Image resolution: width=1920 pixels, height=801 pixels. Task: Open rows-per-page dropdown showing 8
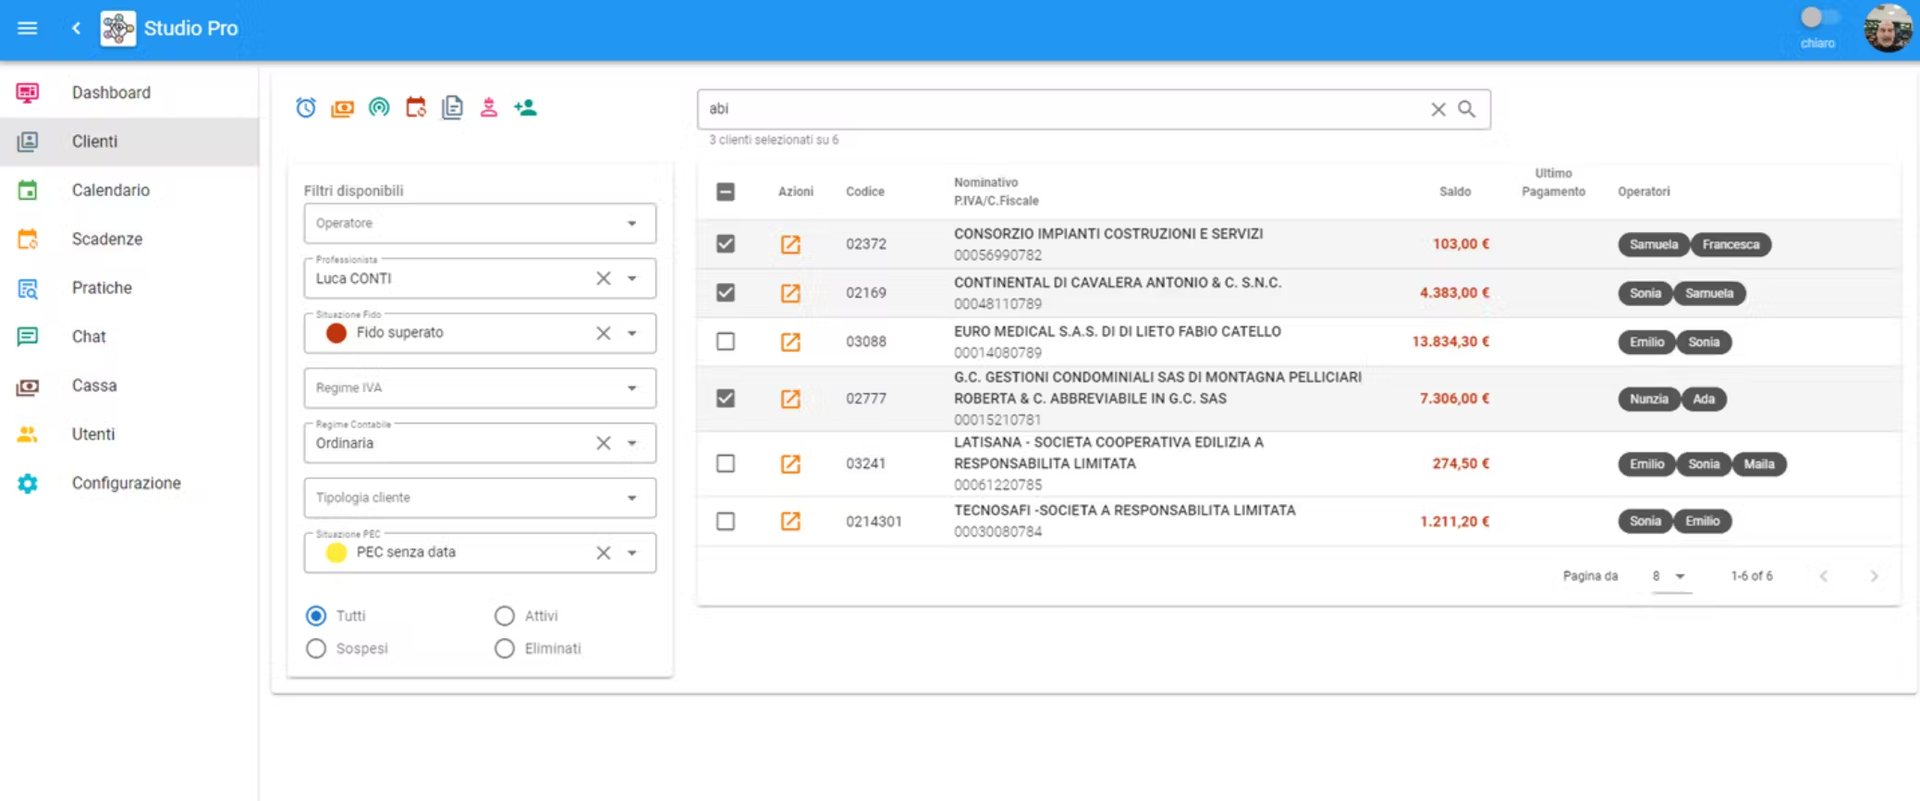1671,576
